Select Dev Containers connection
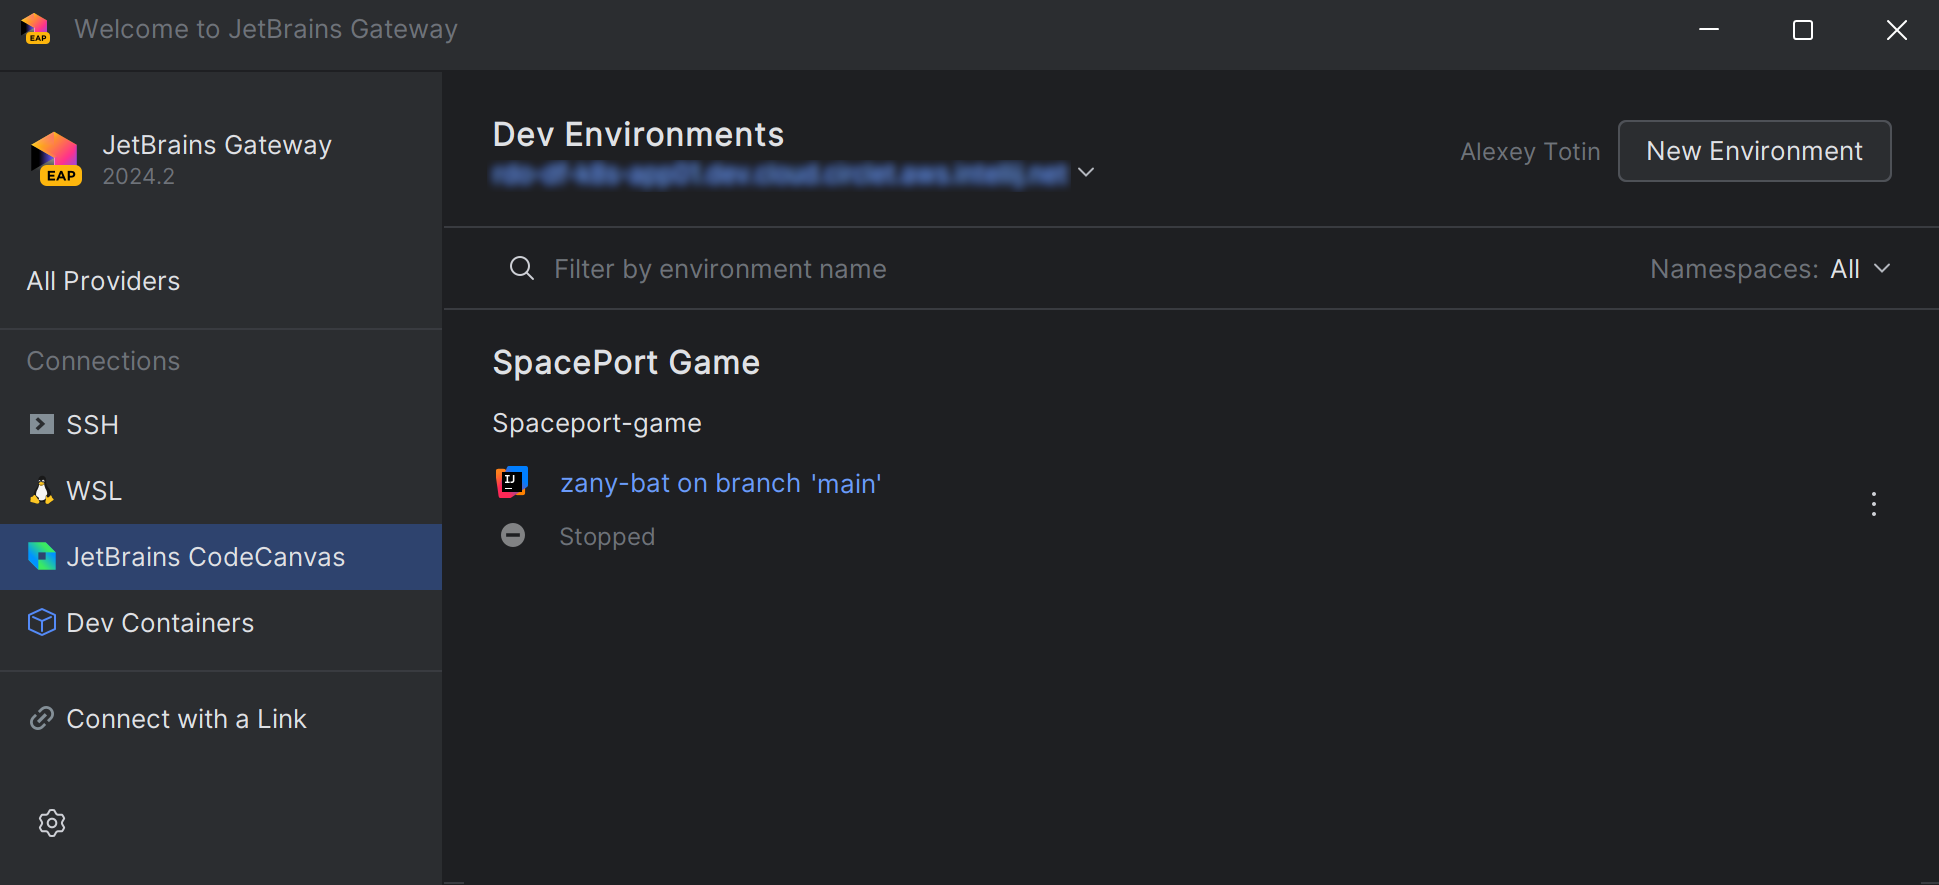 (160, 623)
